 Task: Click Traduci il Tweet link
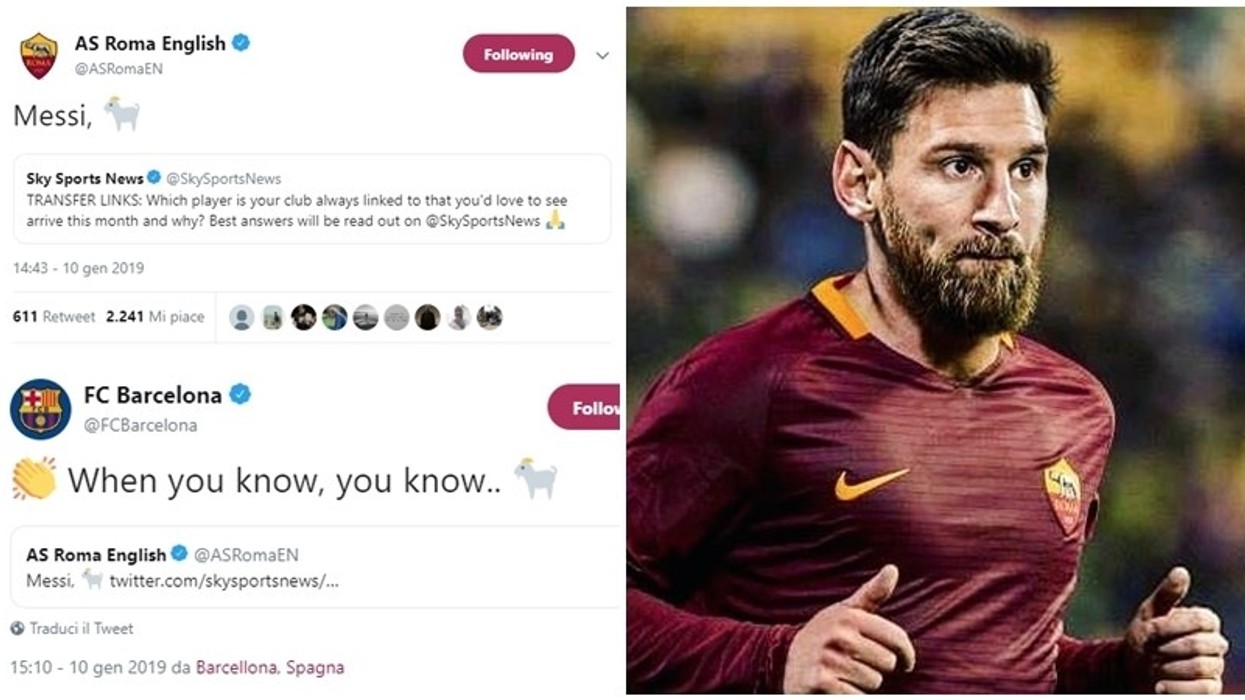[81, 629]
